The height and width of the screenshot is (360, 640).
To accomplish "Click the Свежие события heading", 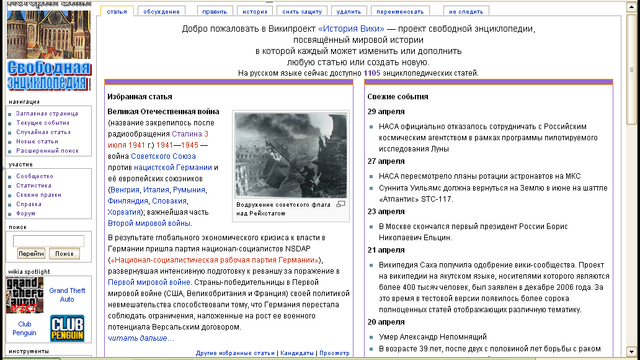I will tap(398, 97).
